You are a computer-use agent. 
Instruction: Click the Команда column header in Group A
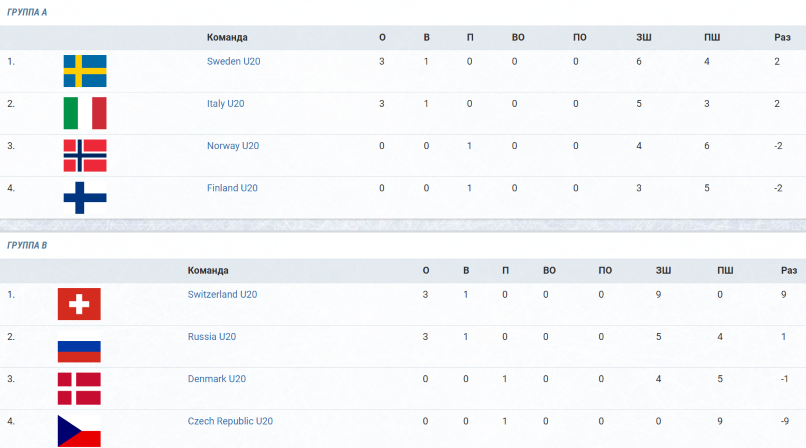coord(227,37)
